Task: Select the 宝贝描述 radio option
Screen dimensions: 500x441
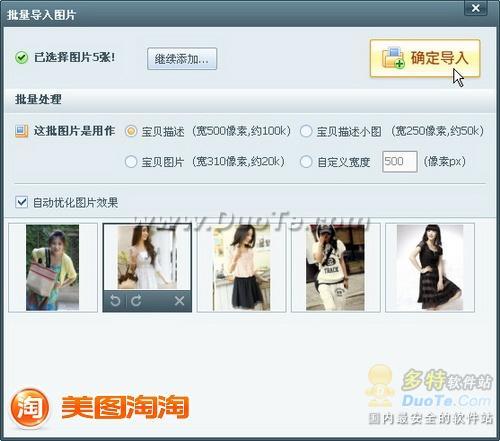Action: (x=131, y=131)
